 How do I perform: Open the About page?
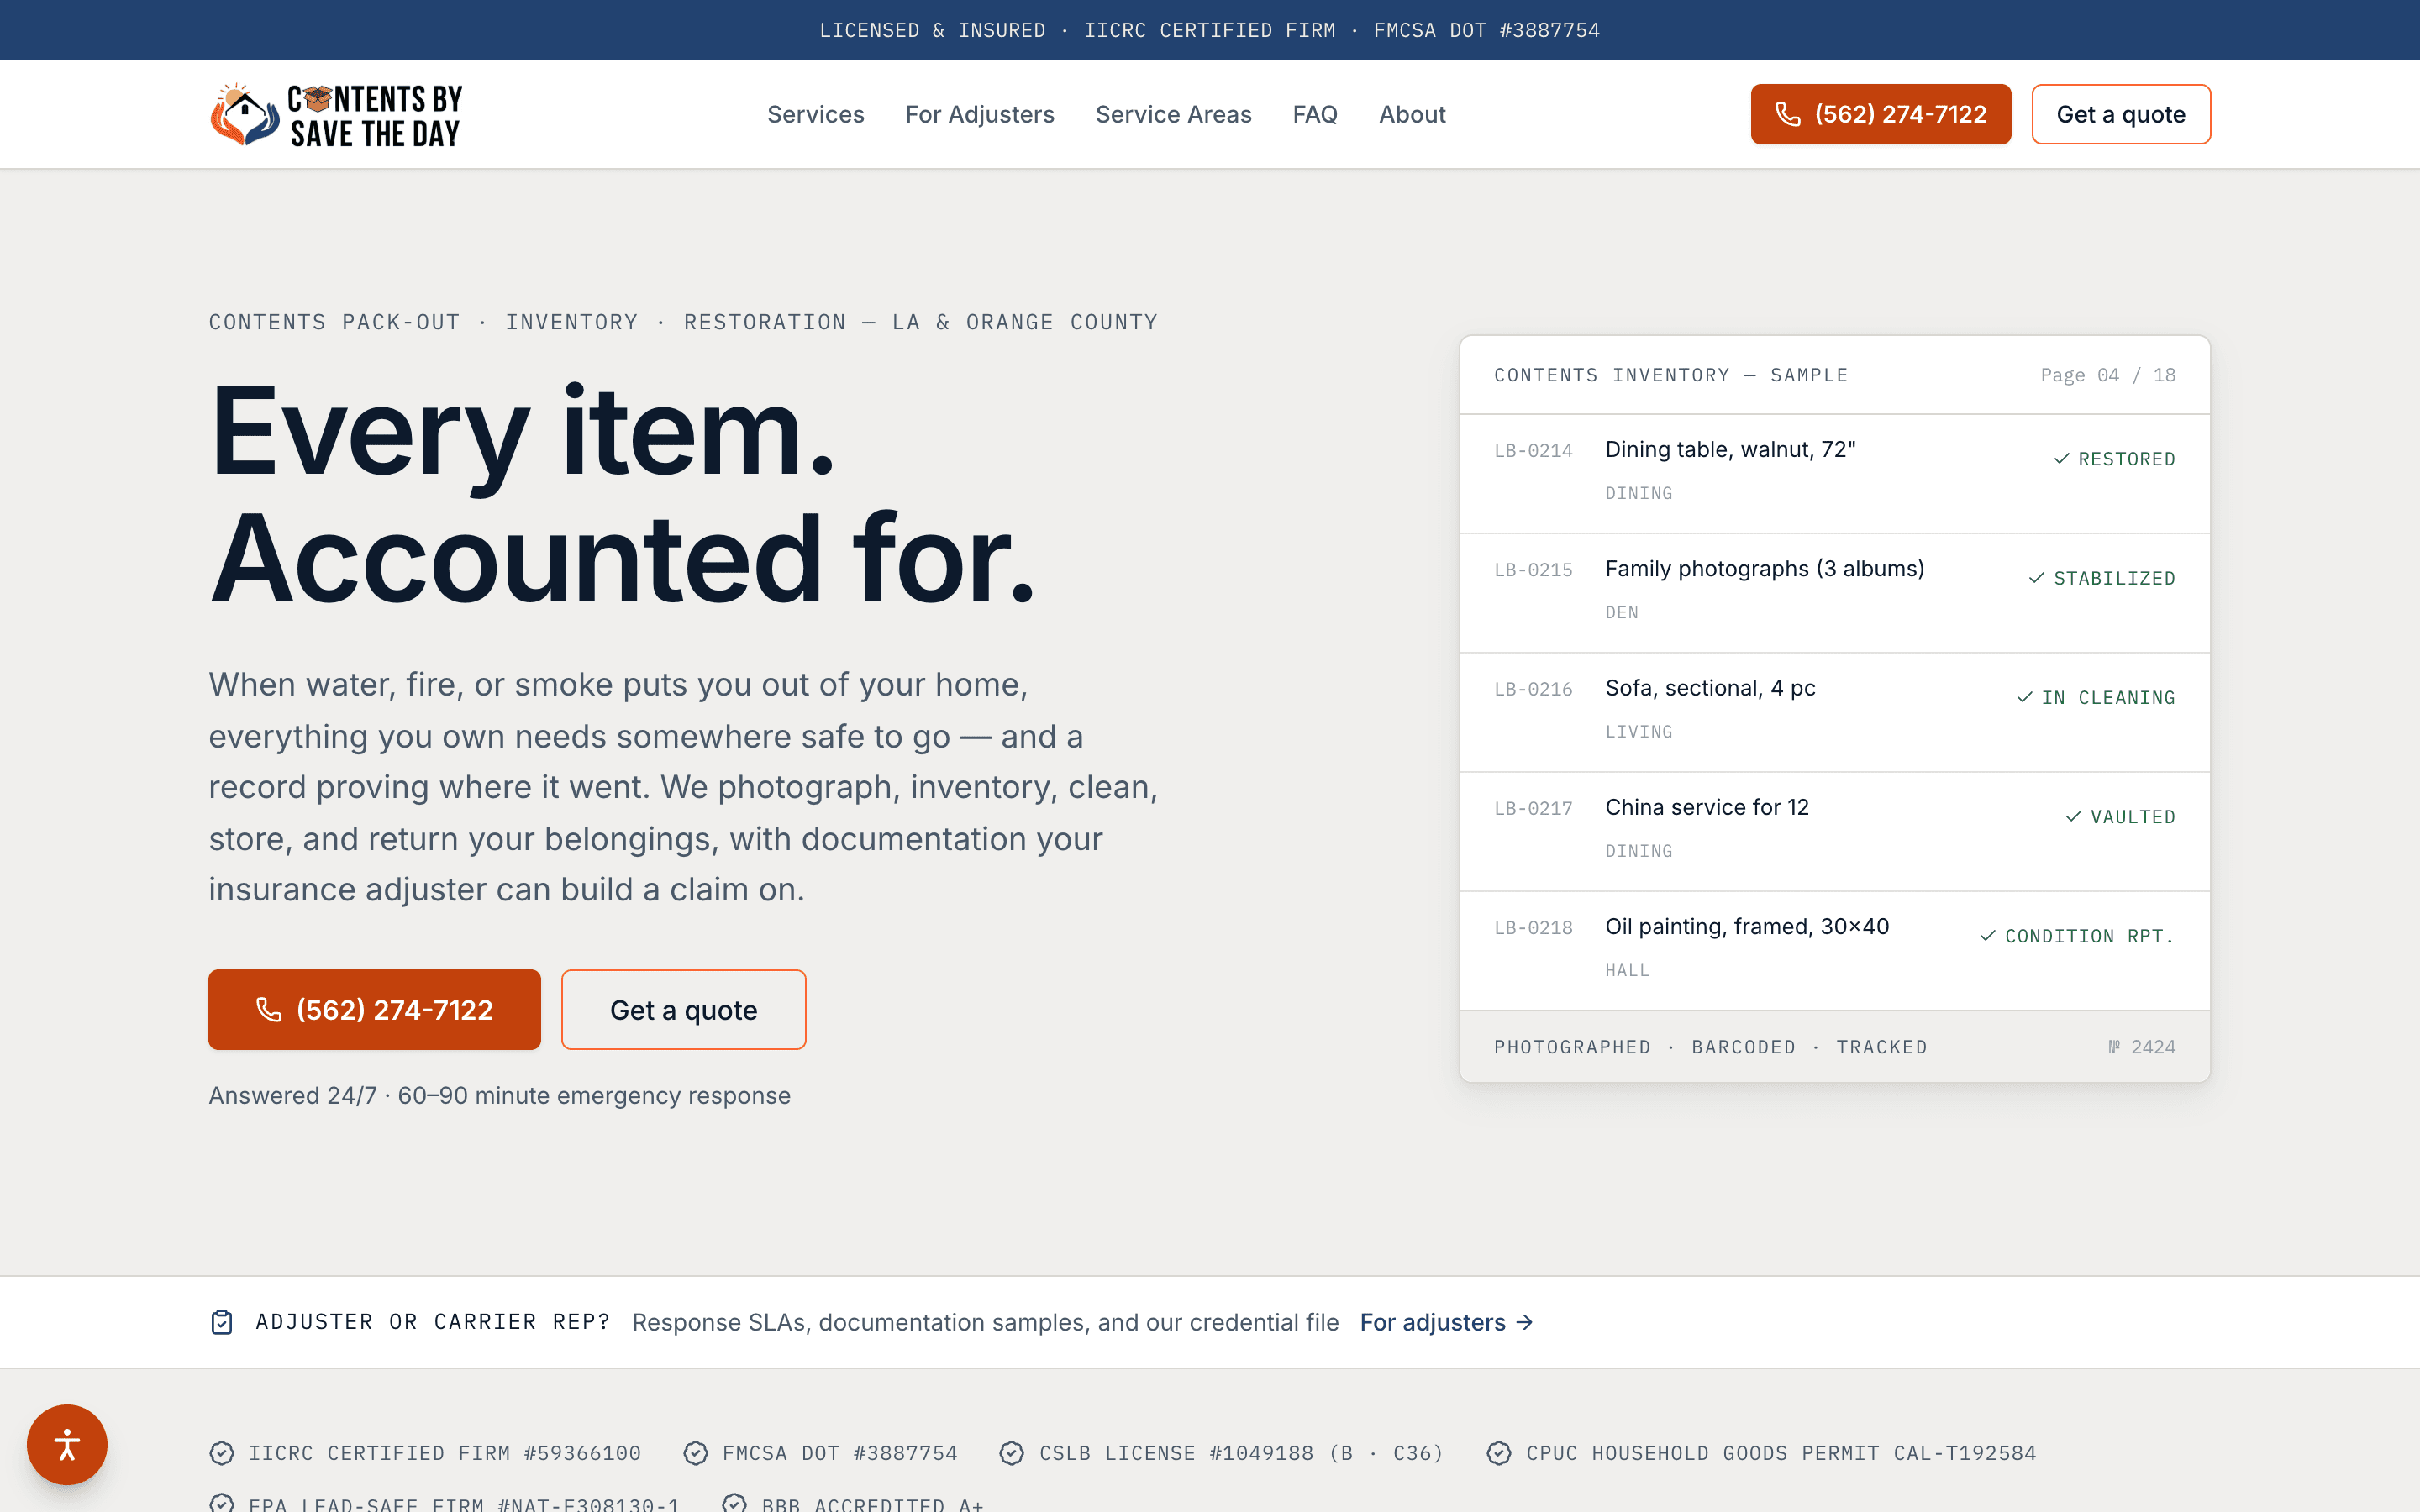click(1412, 115)
